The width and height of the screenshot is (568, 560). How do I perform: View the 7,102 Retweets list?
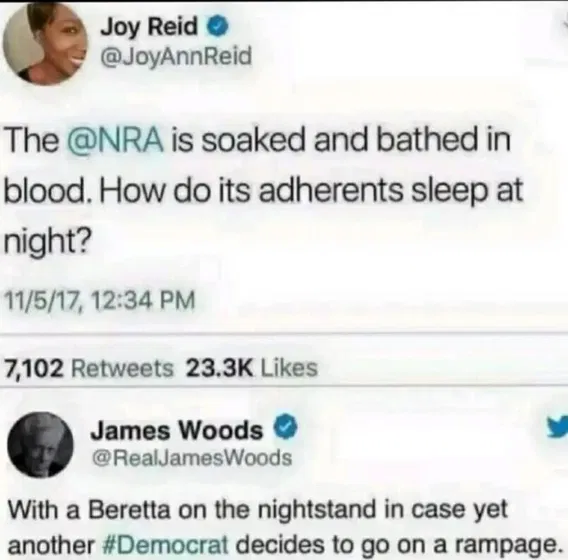(89, 368)
